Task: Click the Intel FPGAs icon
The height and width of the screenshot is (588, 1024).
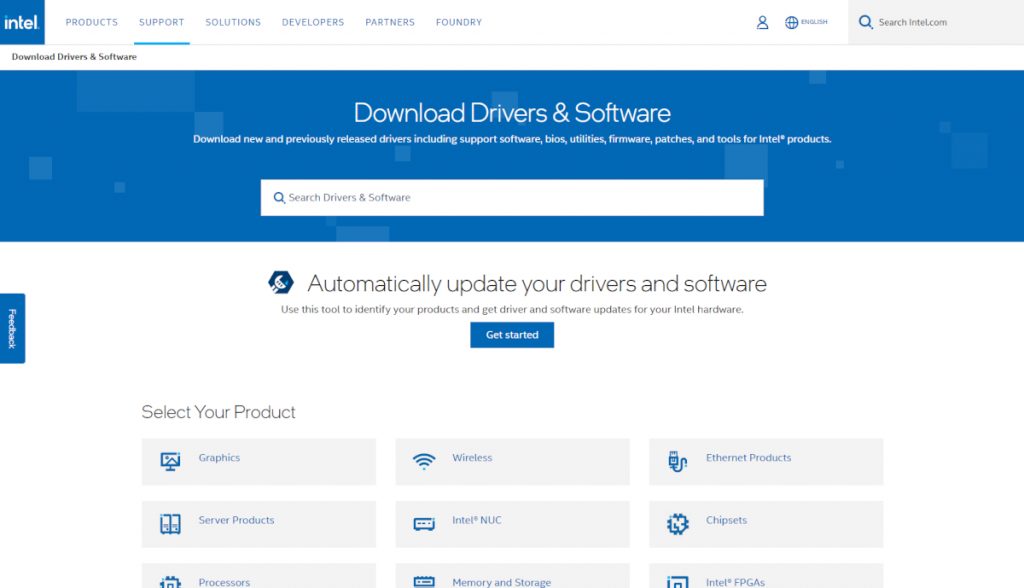Action: pyautogui.click(x=677, y=582)
